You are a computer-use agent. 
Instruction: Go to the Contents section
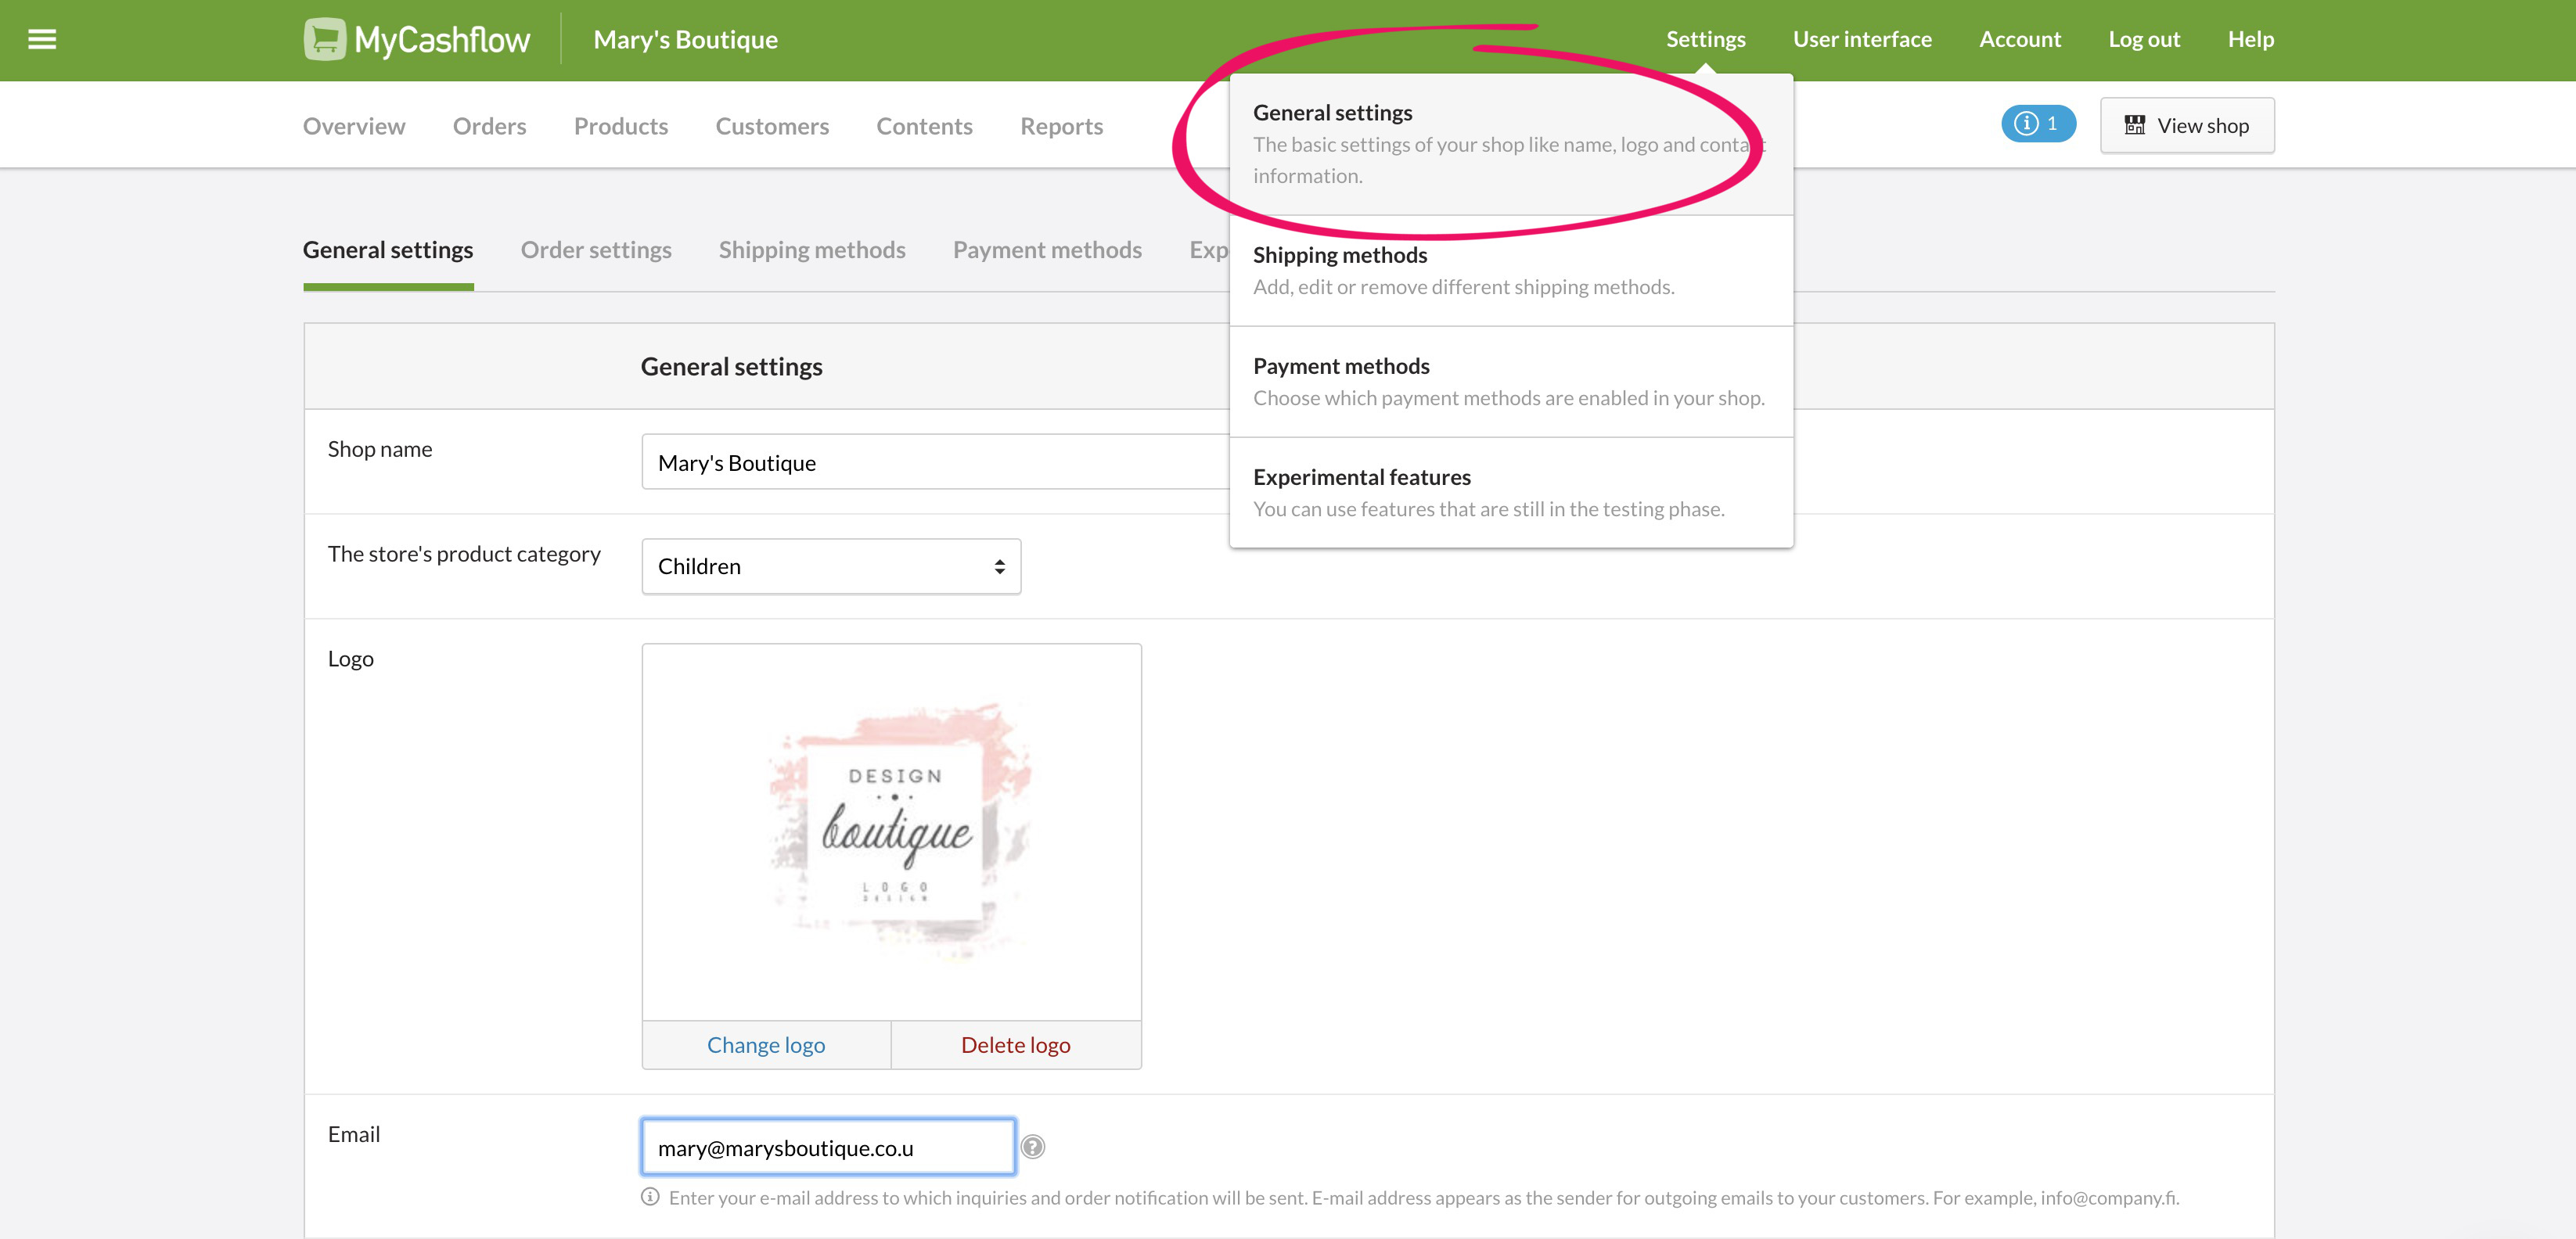pyautogui.click(x=924, y=126)
